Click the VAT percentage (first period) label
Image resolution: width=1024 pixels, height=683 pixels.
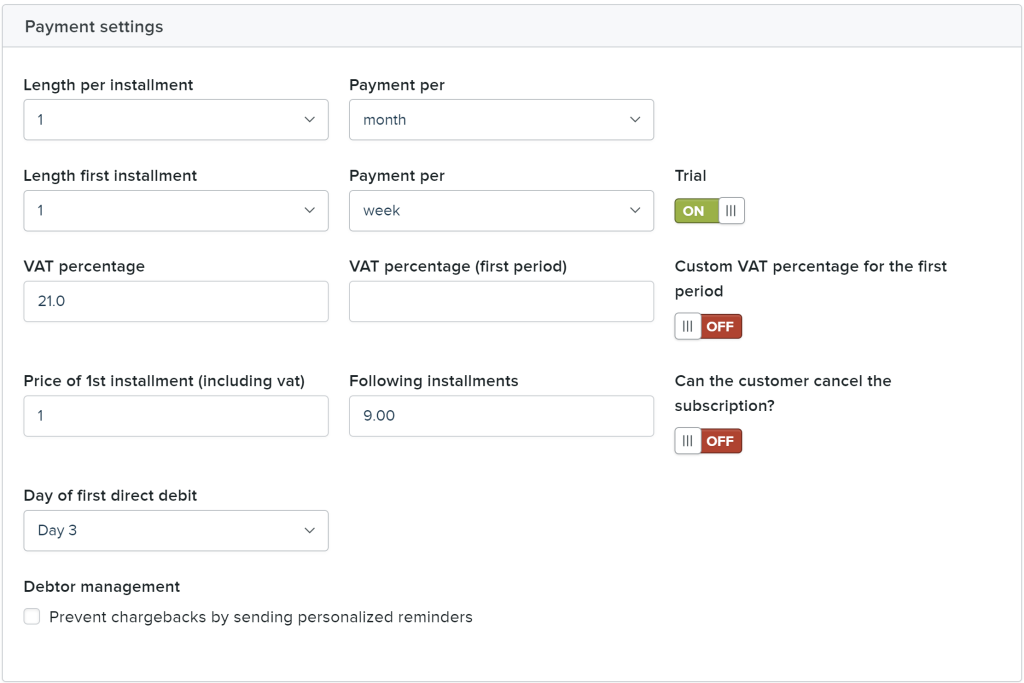[x=458, y=266]
